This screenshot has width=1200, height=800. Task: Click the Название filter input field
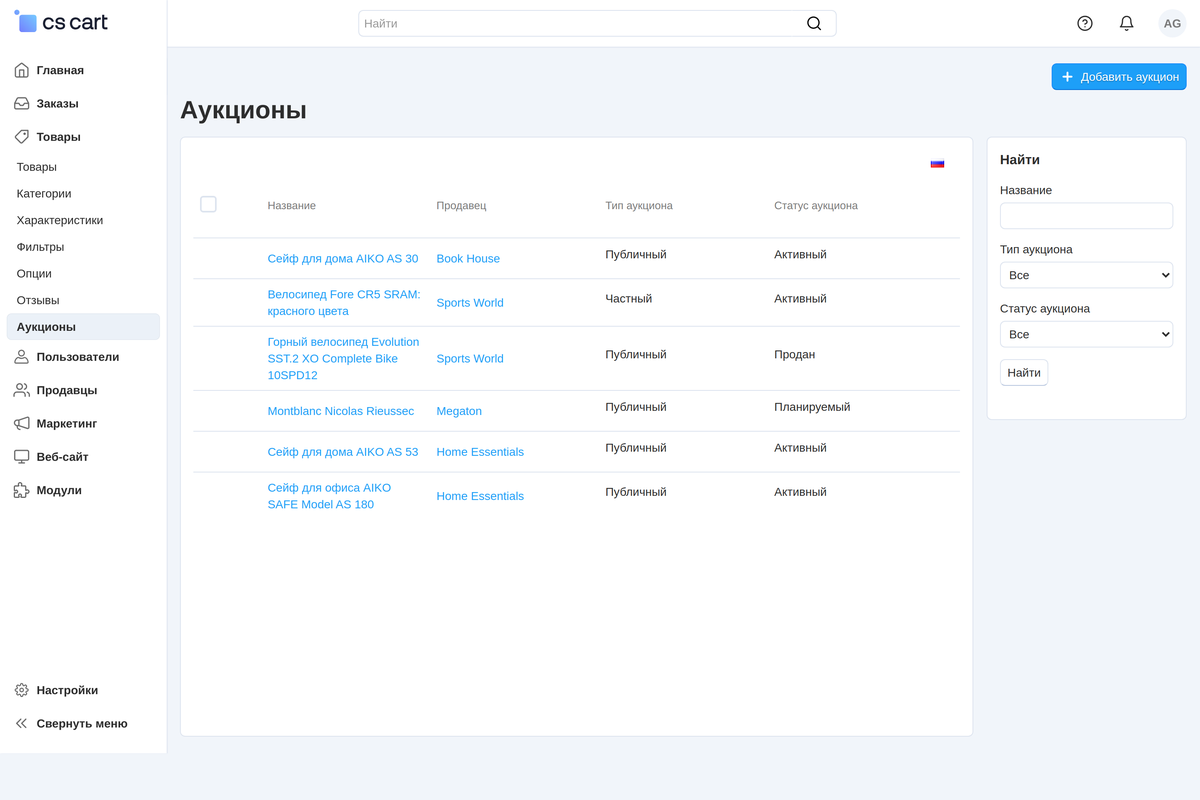pos(1086,216)
